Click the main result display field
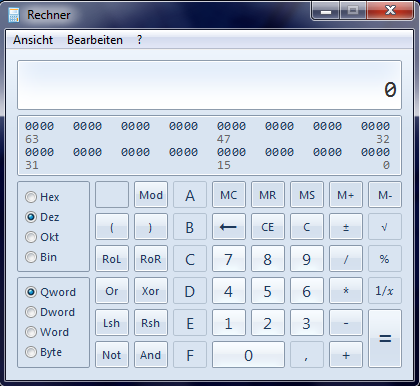 (x=209, y=85)
